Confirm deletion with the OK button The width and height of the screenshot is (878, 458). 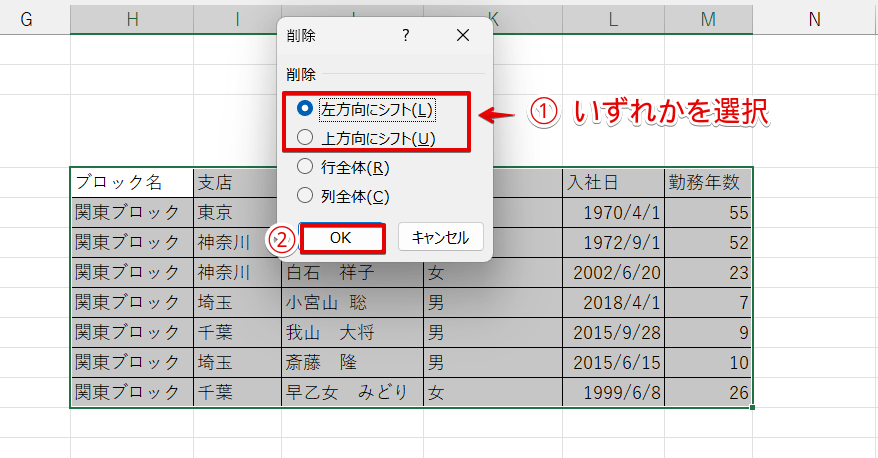340,238
